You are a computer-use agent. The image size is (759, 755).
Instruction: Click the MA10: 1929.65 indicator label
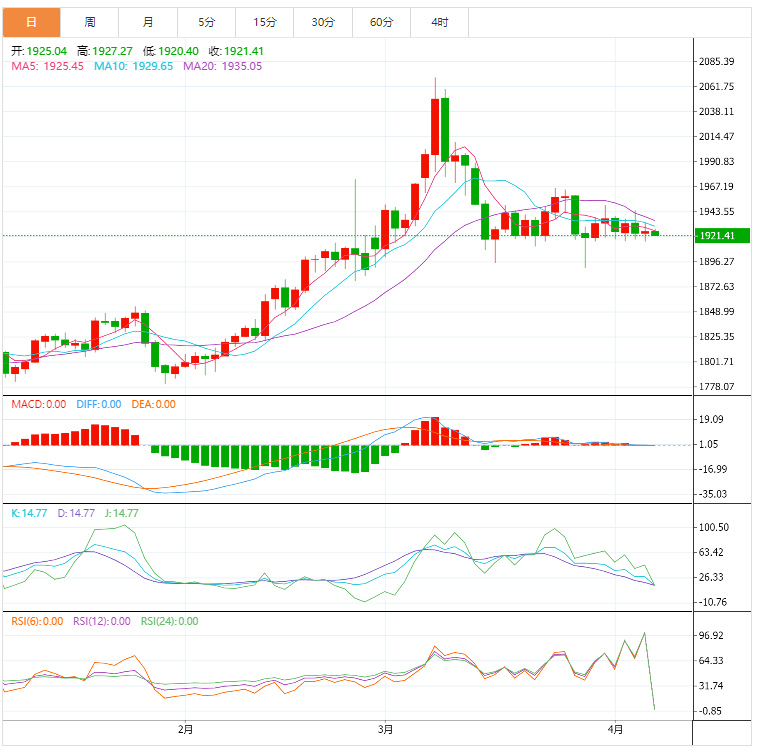(133, 66)
